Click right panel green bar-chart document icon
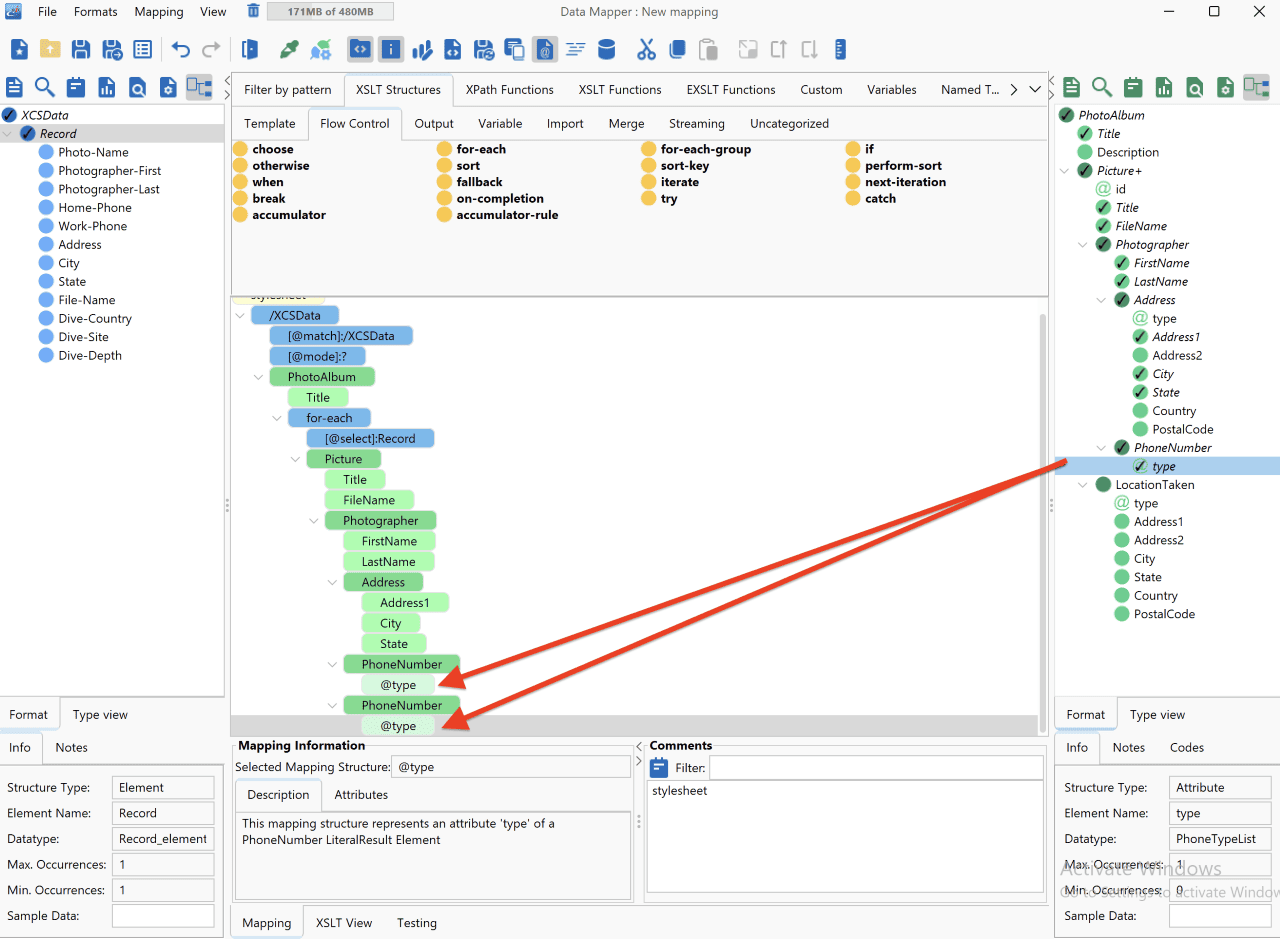 point(1163,87)
